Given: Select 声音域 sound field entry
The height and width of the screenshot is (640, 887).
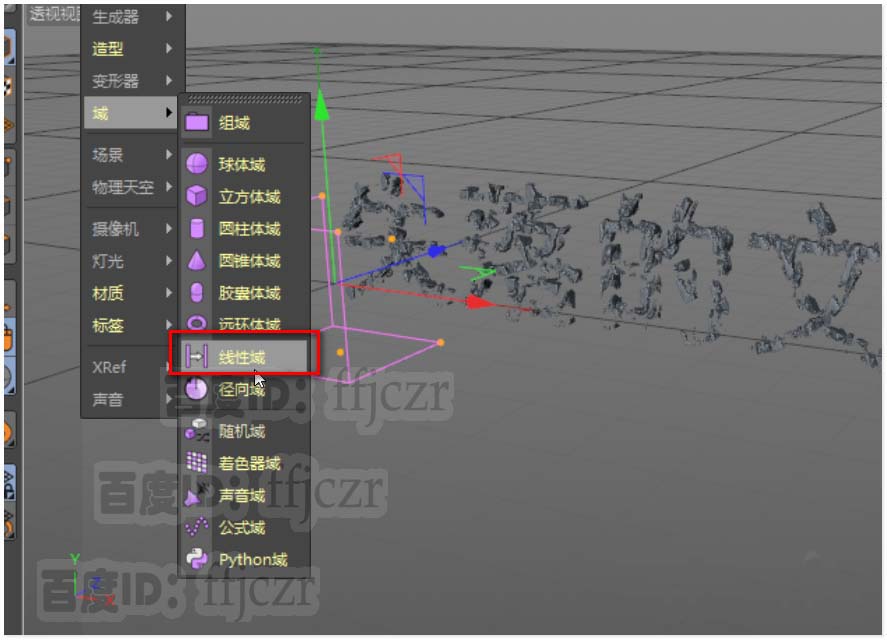Looking at the screenshot, I should [244, 496].
